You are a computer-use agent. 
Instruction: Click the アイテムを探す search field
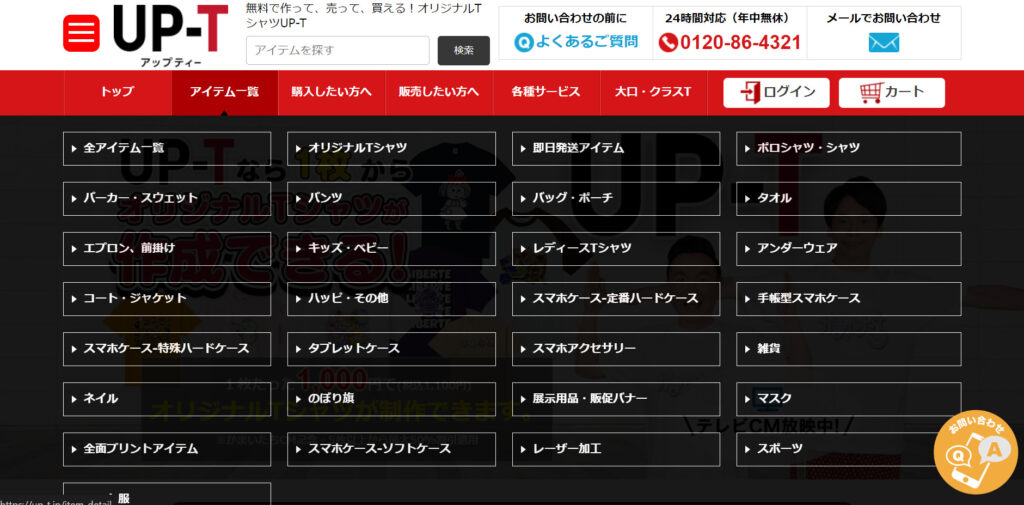pyautogui.click(x=337, y=50)
